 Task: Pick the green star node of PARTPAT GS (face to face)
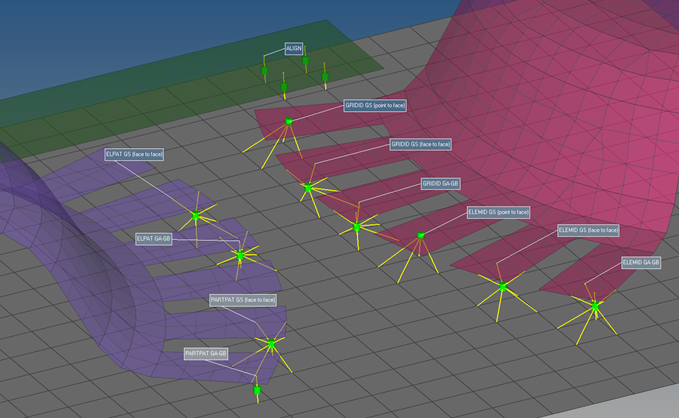[x=271, y=344]
